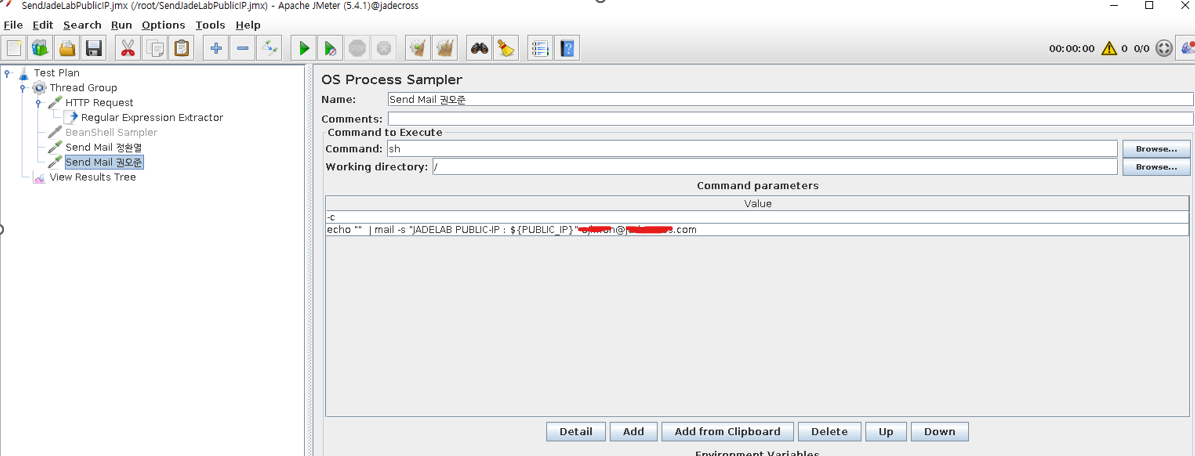Click the Paste clipboard icon

(x=181, y=48)
